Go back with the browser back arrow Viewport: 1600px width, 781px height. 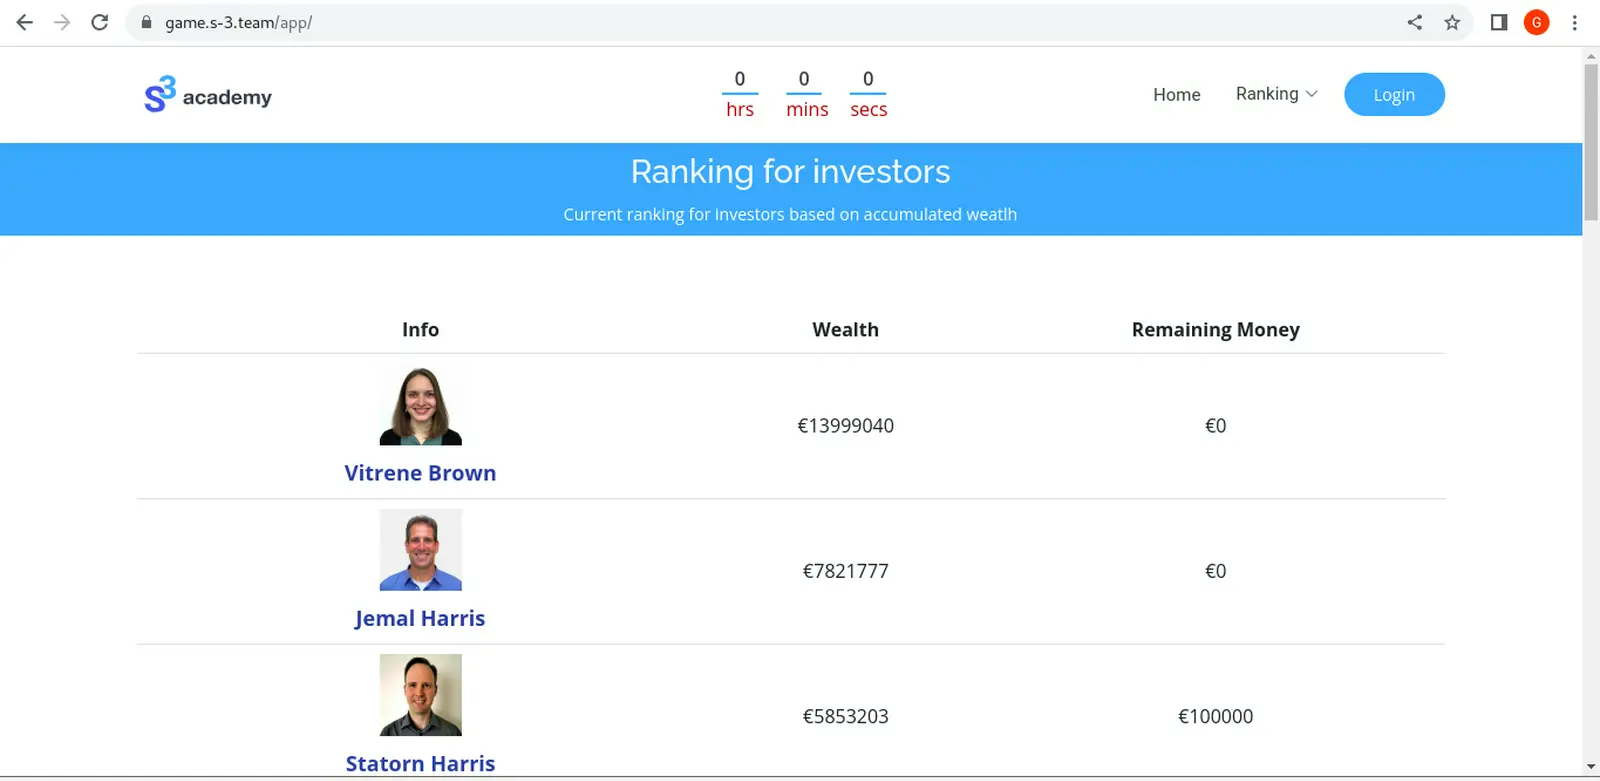[24, 22]
